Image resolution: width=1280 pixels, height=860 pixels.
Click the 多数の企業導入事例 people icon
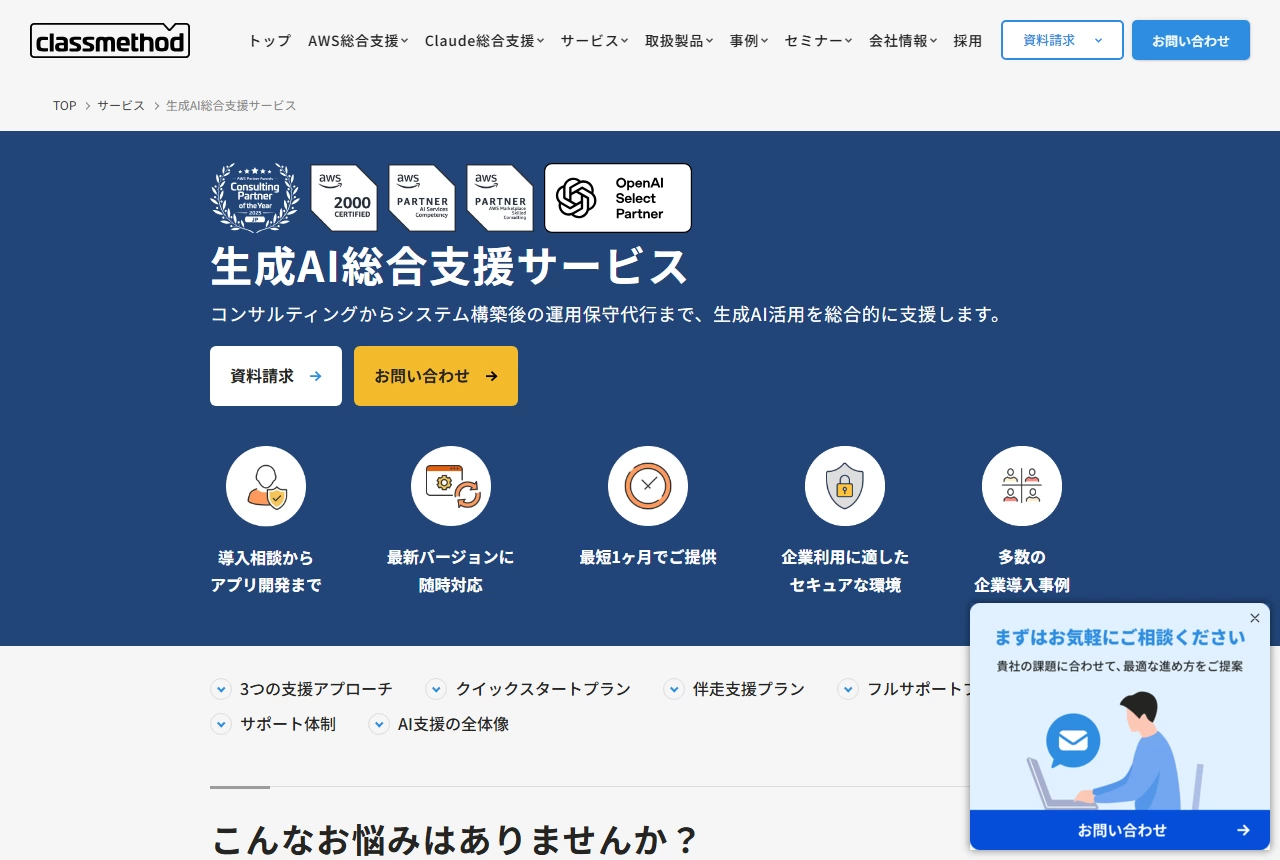(1022, 486)
